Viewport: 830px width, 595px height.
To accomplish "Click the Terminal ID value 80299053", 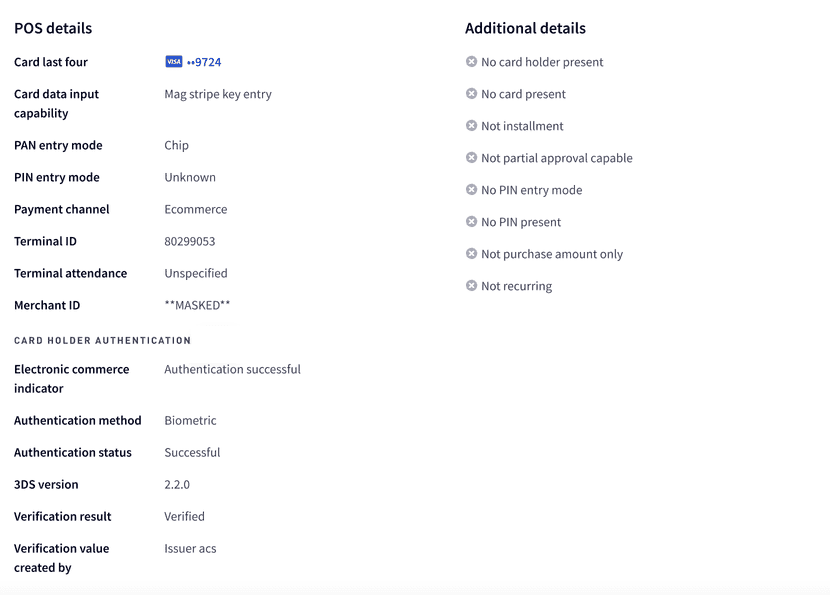I will [x=189, y=241].
